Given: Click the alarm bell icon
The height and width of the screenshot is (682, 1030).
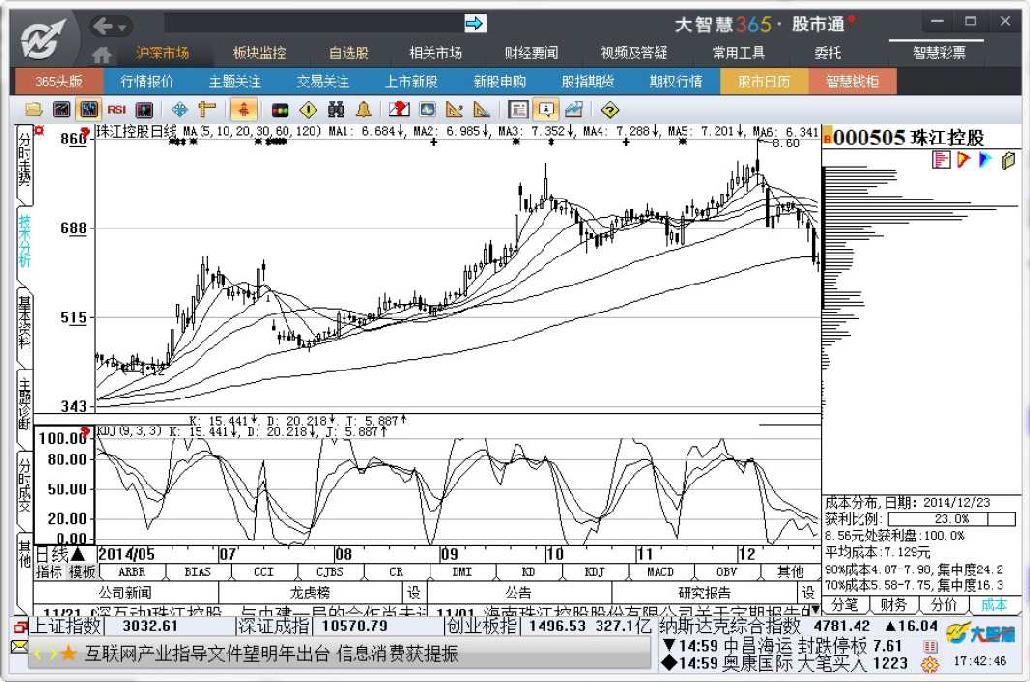Looking at the screenshot, I should click(x=363, y=110).
